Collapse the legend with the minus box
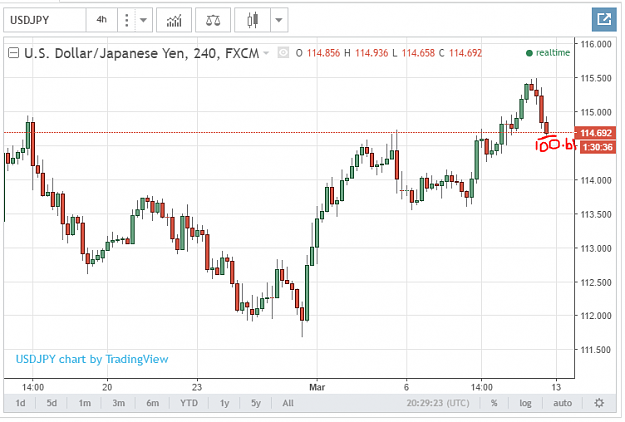Screen dimensions: 625x422 click(x=14, y=53)
